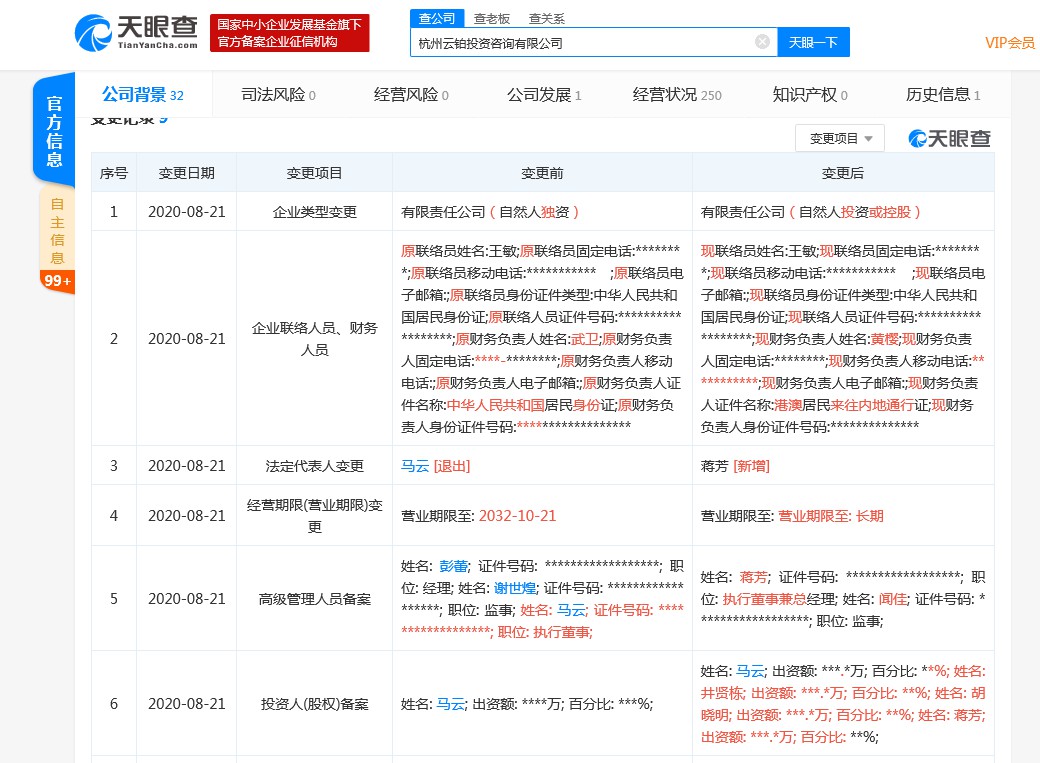
Task: Open the 公司发展 tab
Action: [544, 95]
